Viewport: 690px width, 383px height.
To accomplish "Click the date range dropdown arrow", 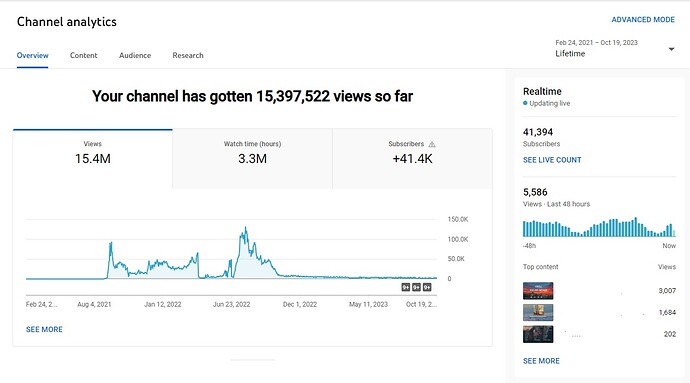I will (x=671, y=49).
